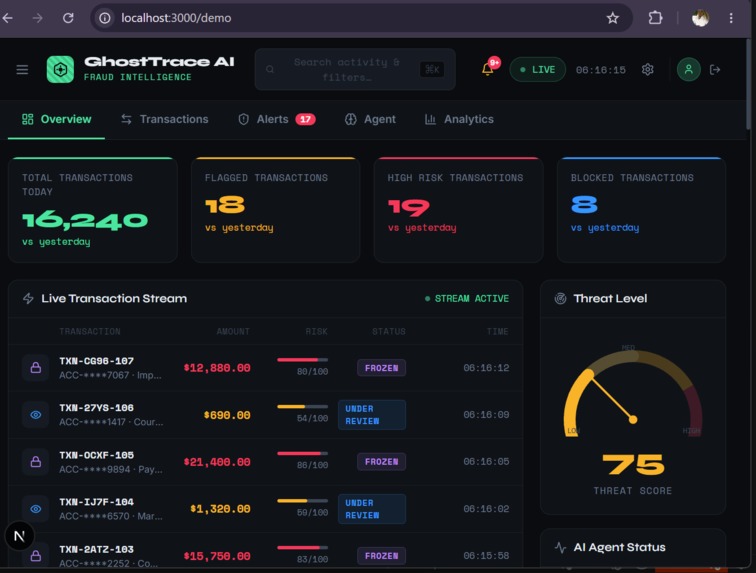Click the 75 threat score value
756x573 pixels.
point(633,464)
